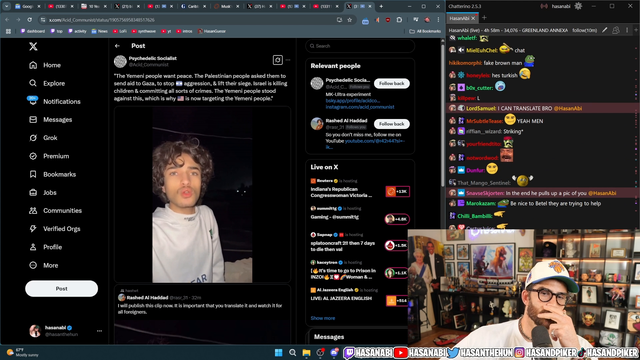Viewport: 640px width, 360px height.
Task: Click the browser address bar URL
Action: coord(102,20)
